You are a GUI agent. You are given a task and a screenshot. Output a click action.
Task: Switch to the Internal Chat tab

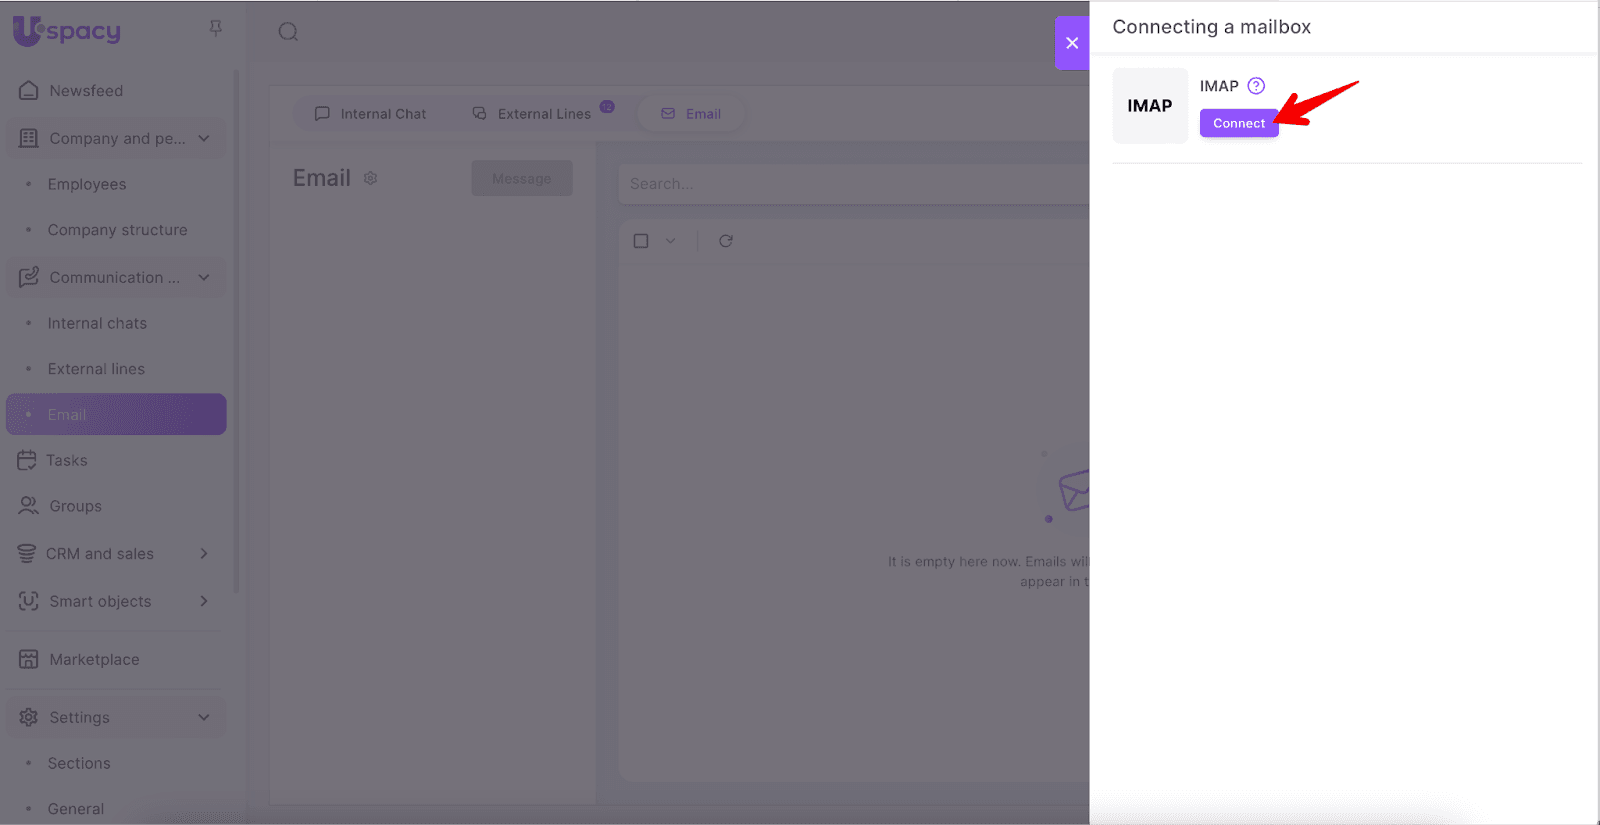tap(371, 114)
